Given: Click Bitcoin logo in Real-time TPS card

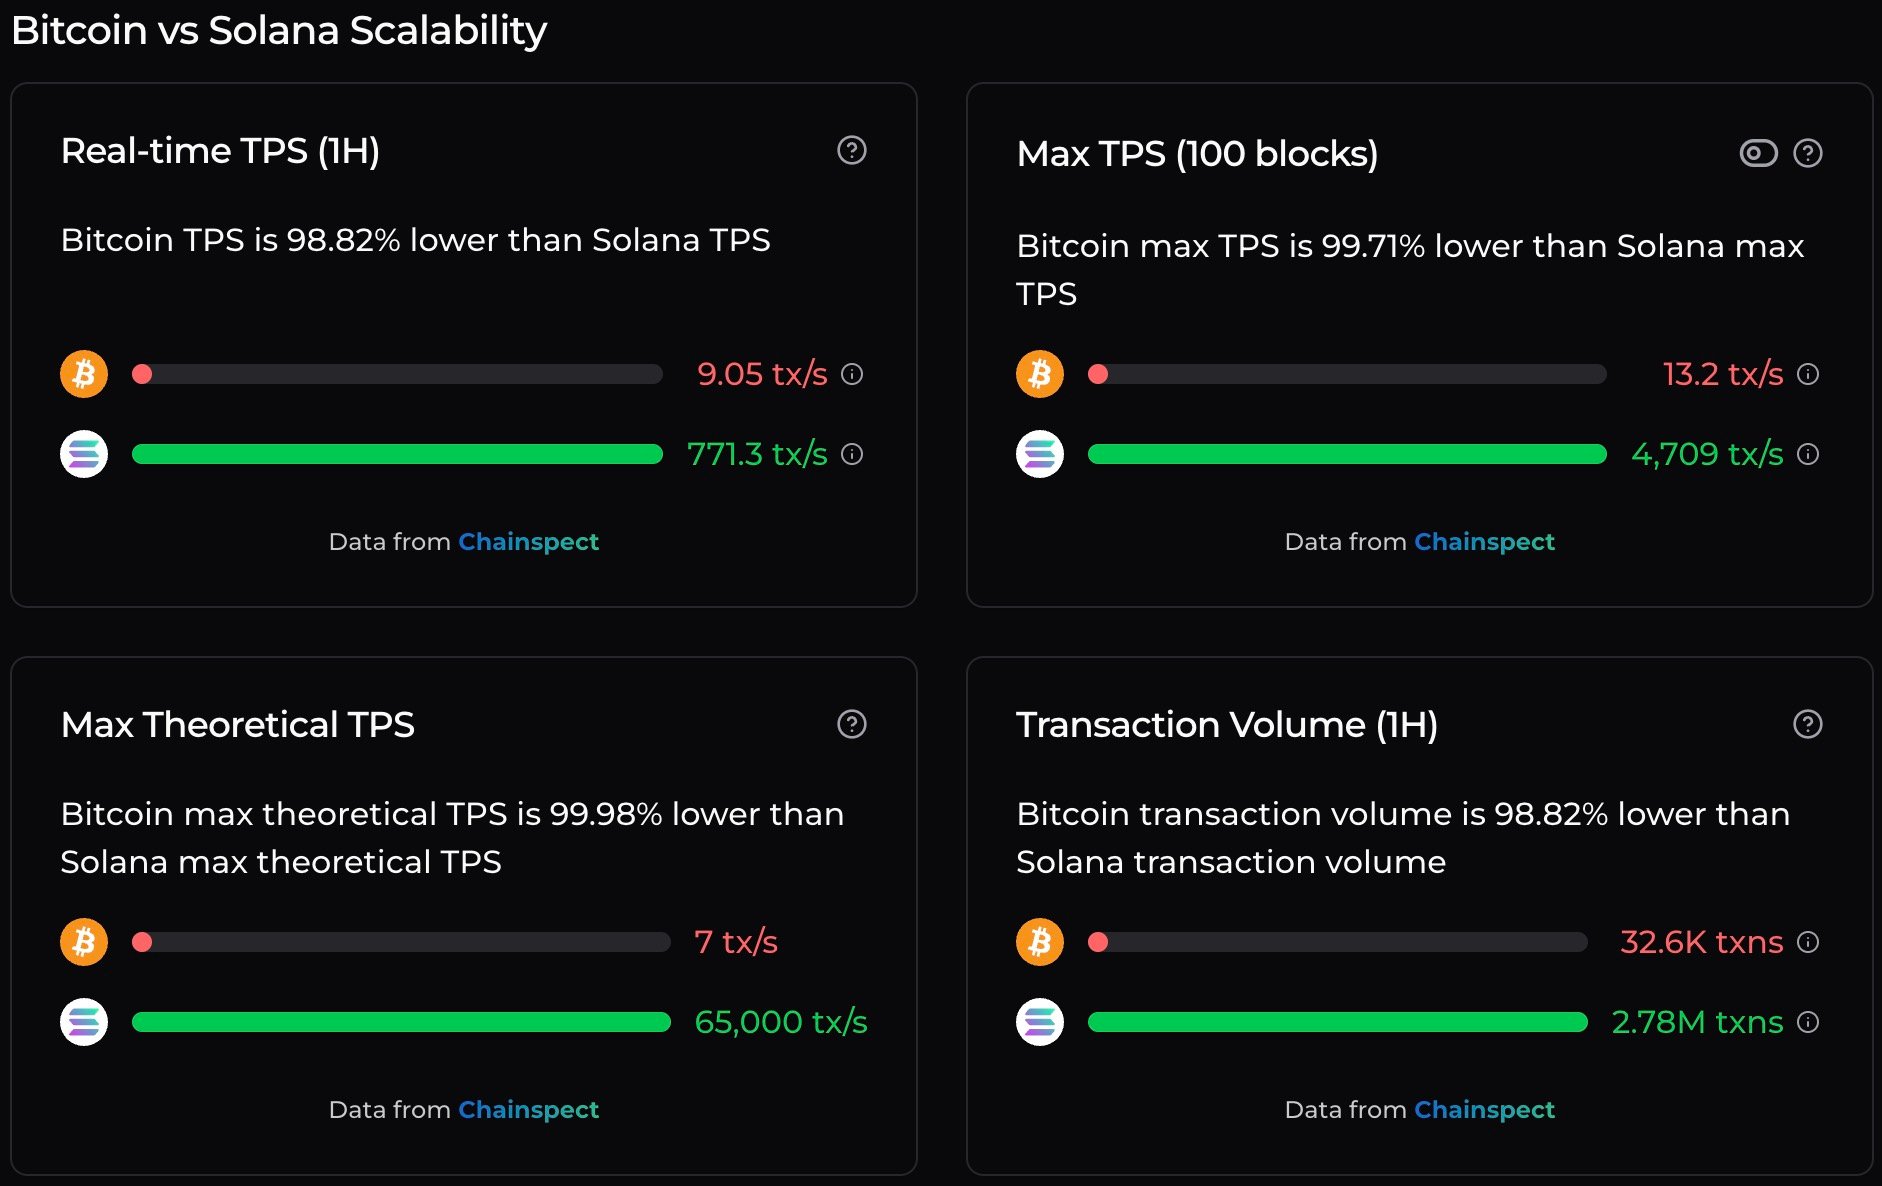Looking at the screenshot, I should click(x=84, y=374).
